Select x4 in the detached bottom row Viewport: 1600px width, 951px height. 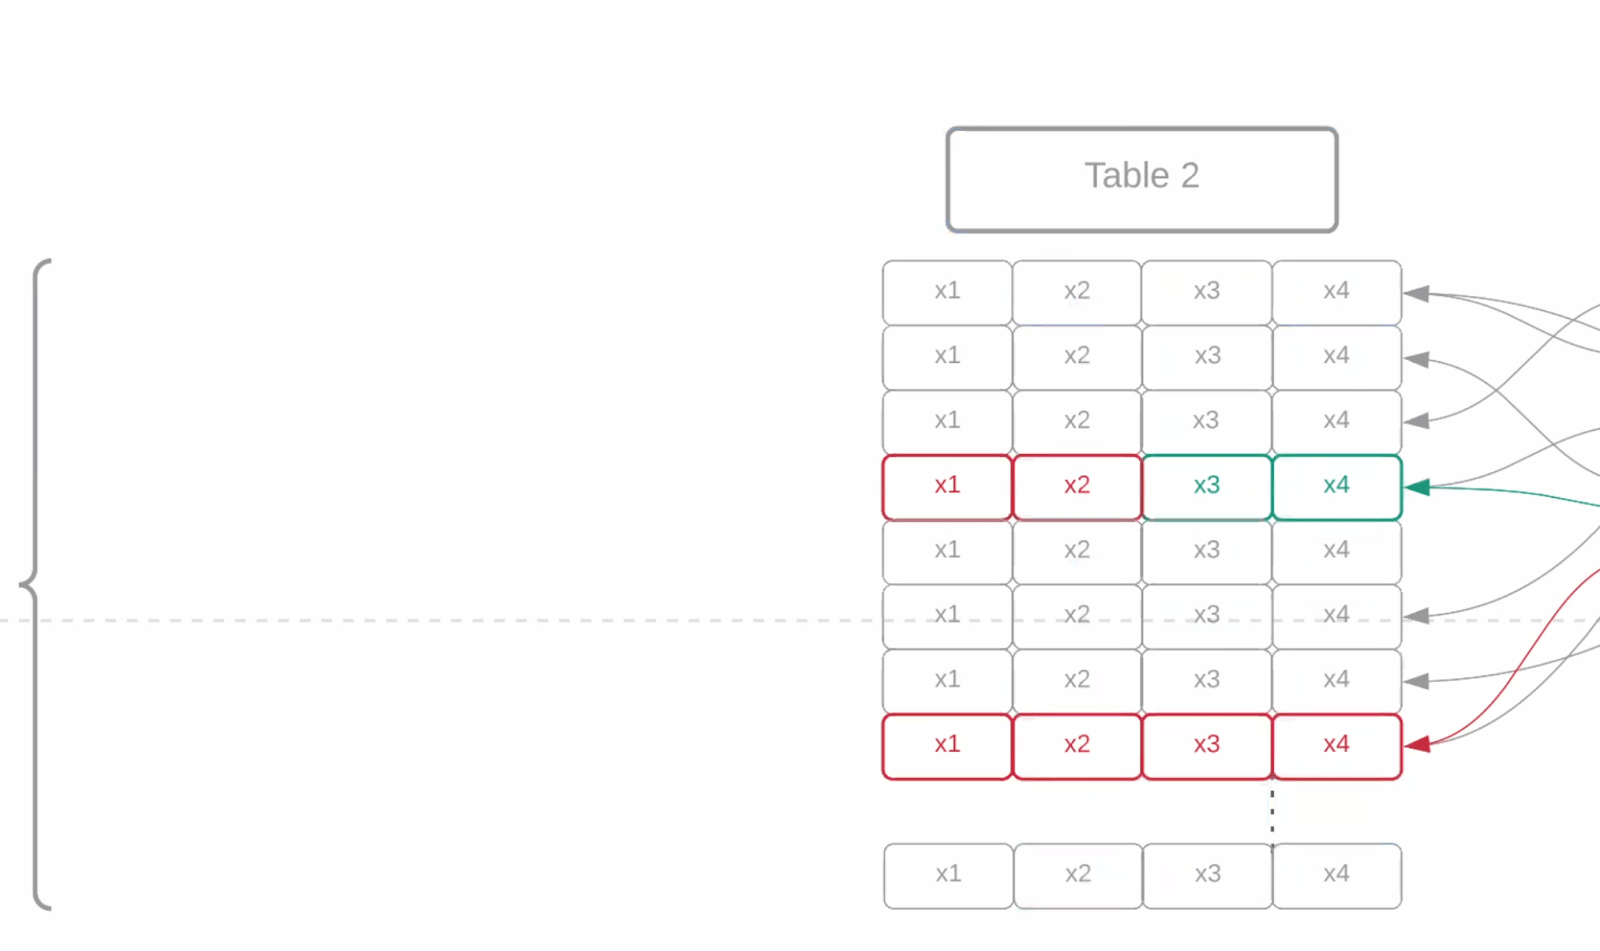point(1337,876)
